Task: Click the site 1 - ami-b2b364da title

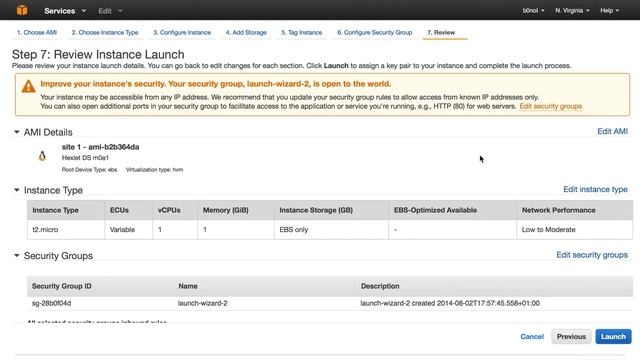Action: click(100, 147)
